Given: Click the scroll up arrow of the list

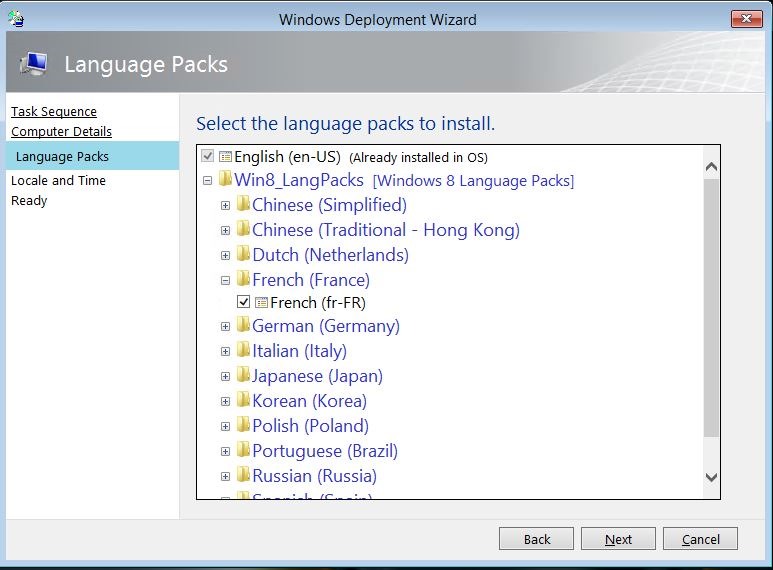Looking at the screenshot, I should click(711, 167).
